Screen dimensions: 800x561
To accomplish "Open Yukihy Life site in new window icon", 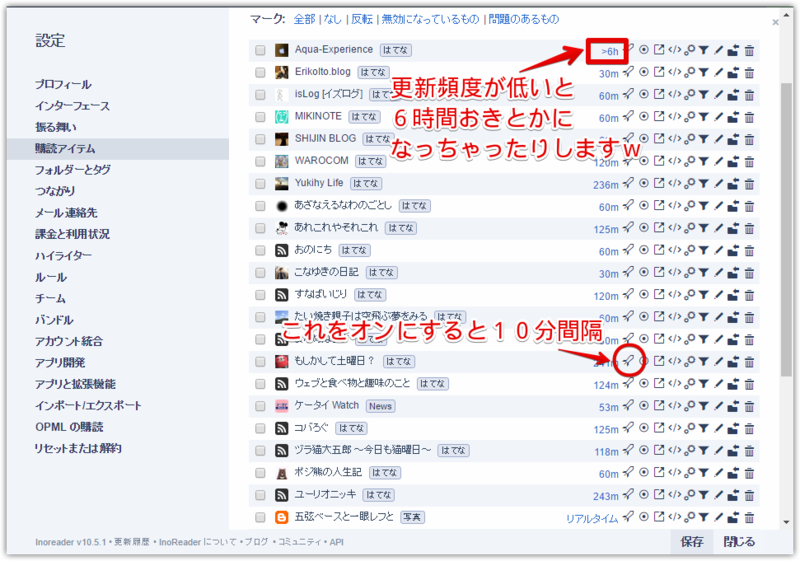I will [659, 183].
